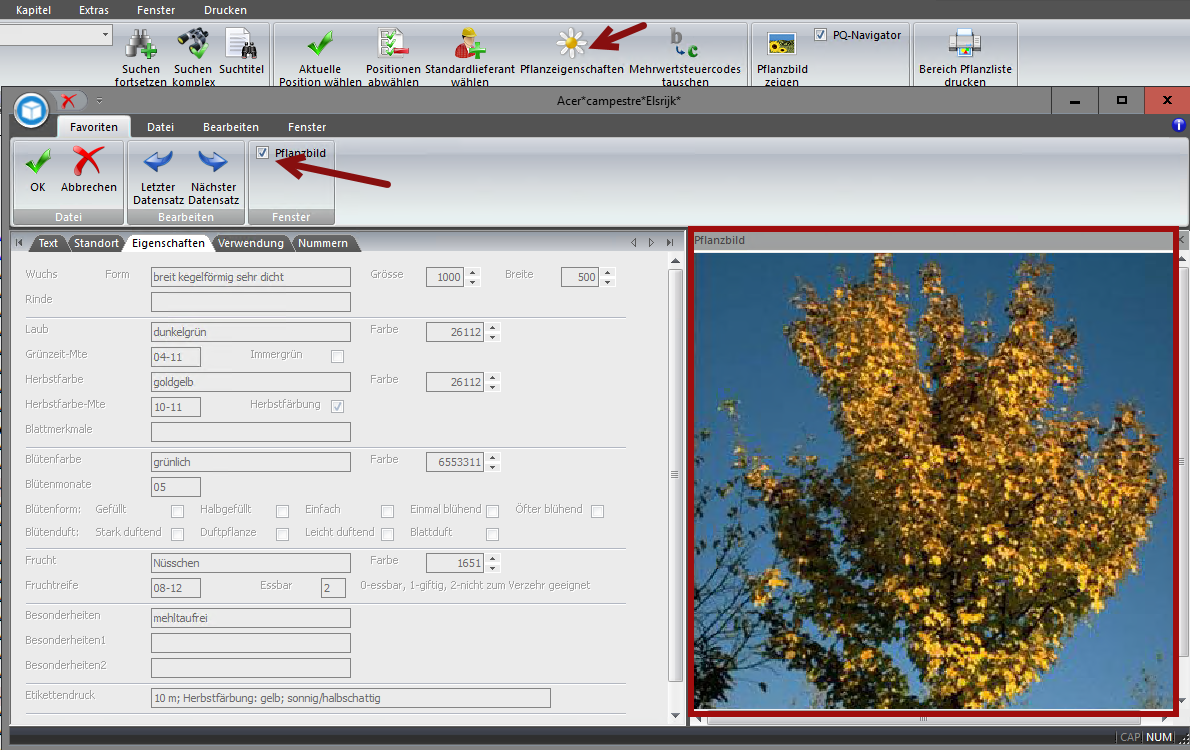Viewport: 1190px width, 750px height.
Task: Disable the PQ-Navigator checkbox
Action: pyautogui.click(x=820, y=35)
